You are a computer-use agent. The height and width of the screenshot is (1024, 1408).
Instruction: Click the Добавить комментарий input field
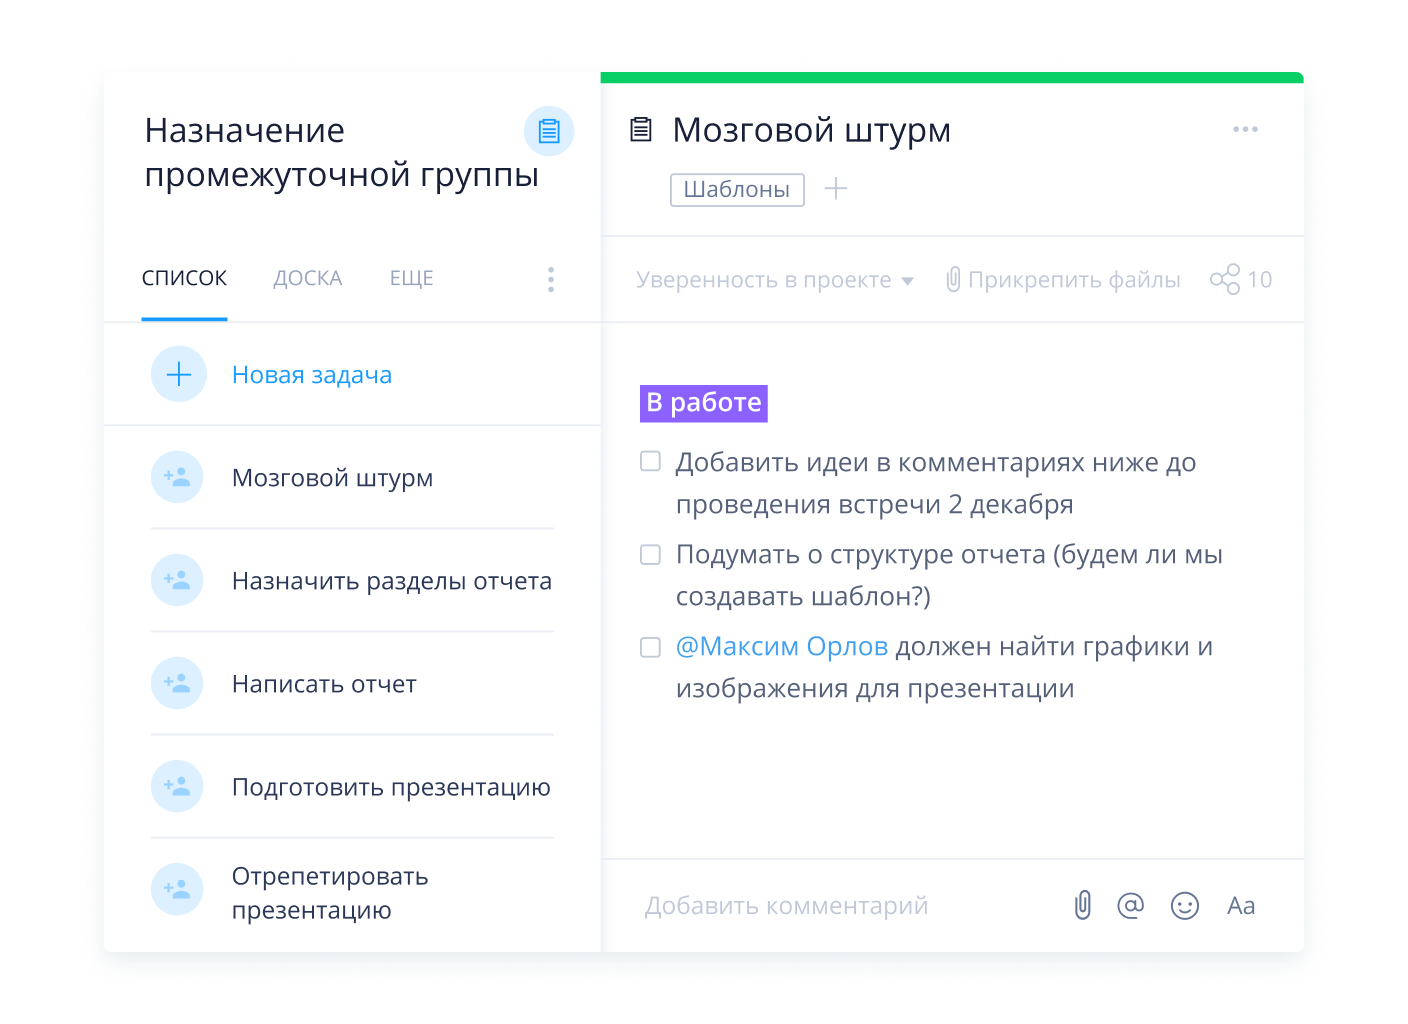tap(786, 906)
